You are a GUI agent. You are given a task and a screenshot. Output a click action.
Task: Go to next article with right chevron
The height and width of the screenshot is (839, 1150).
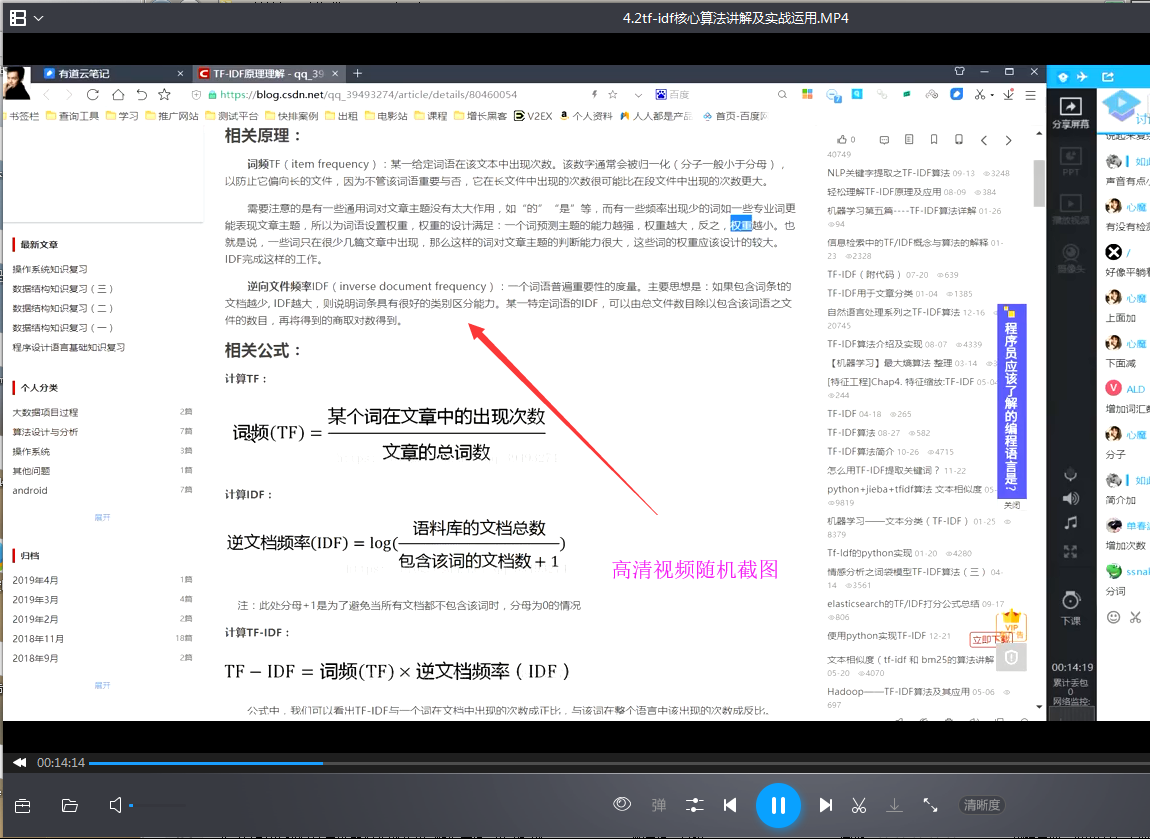point(1008,140)
